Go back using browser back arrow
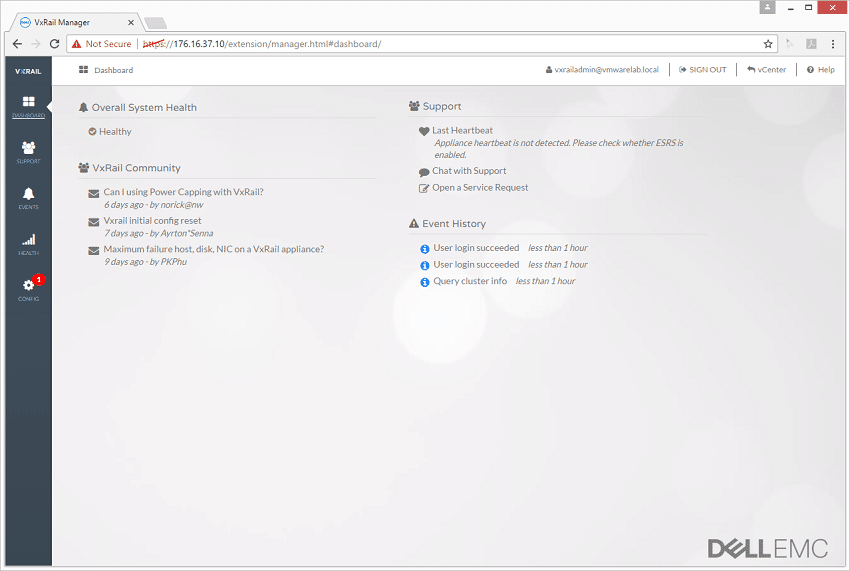This screenshot has height=571, width=850. click(17, 44)
